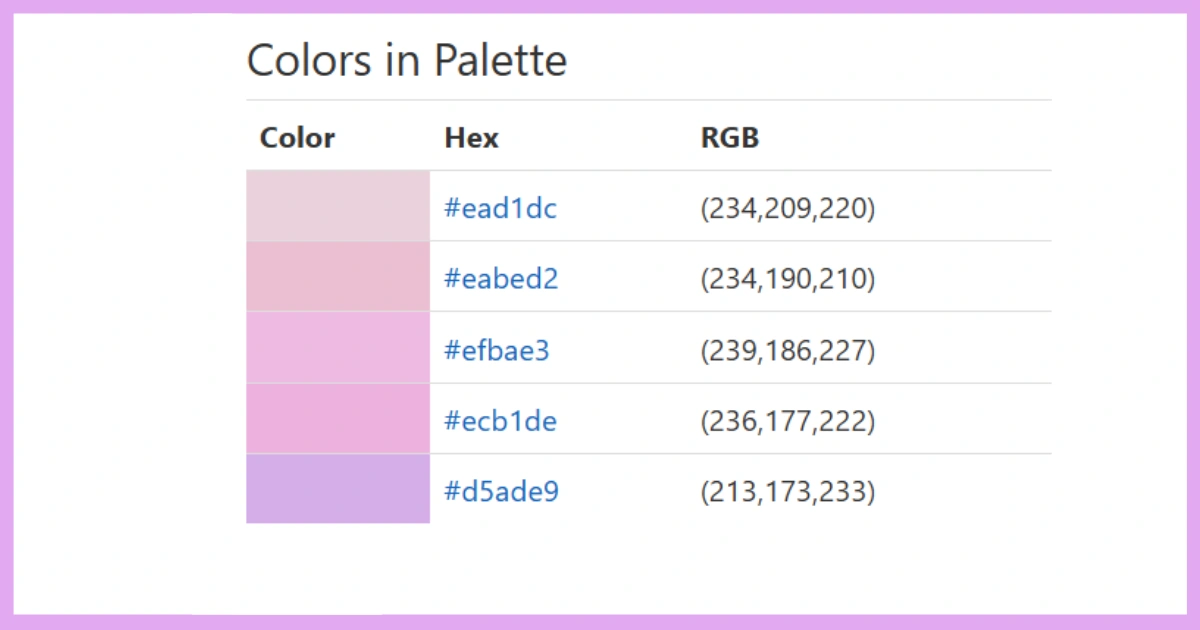Viewport: 1200px width, 630px height.
Task: Click the RGB value (236,177,222)
Action: click(x=788, y=420)
